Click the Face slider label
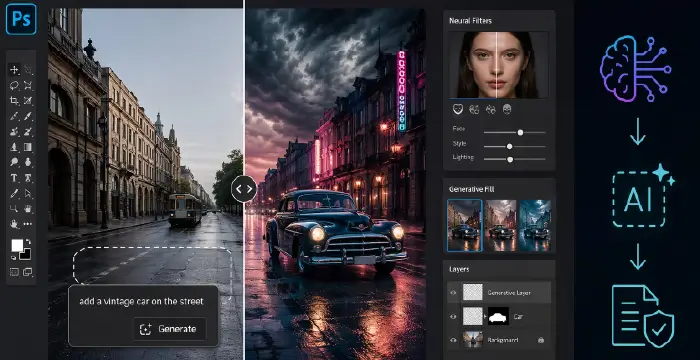The image size is (700, 360). click(x=458, y=129)
